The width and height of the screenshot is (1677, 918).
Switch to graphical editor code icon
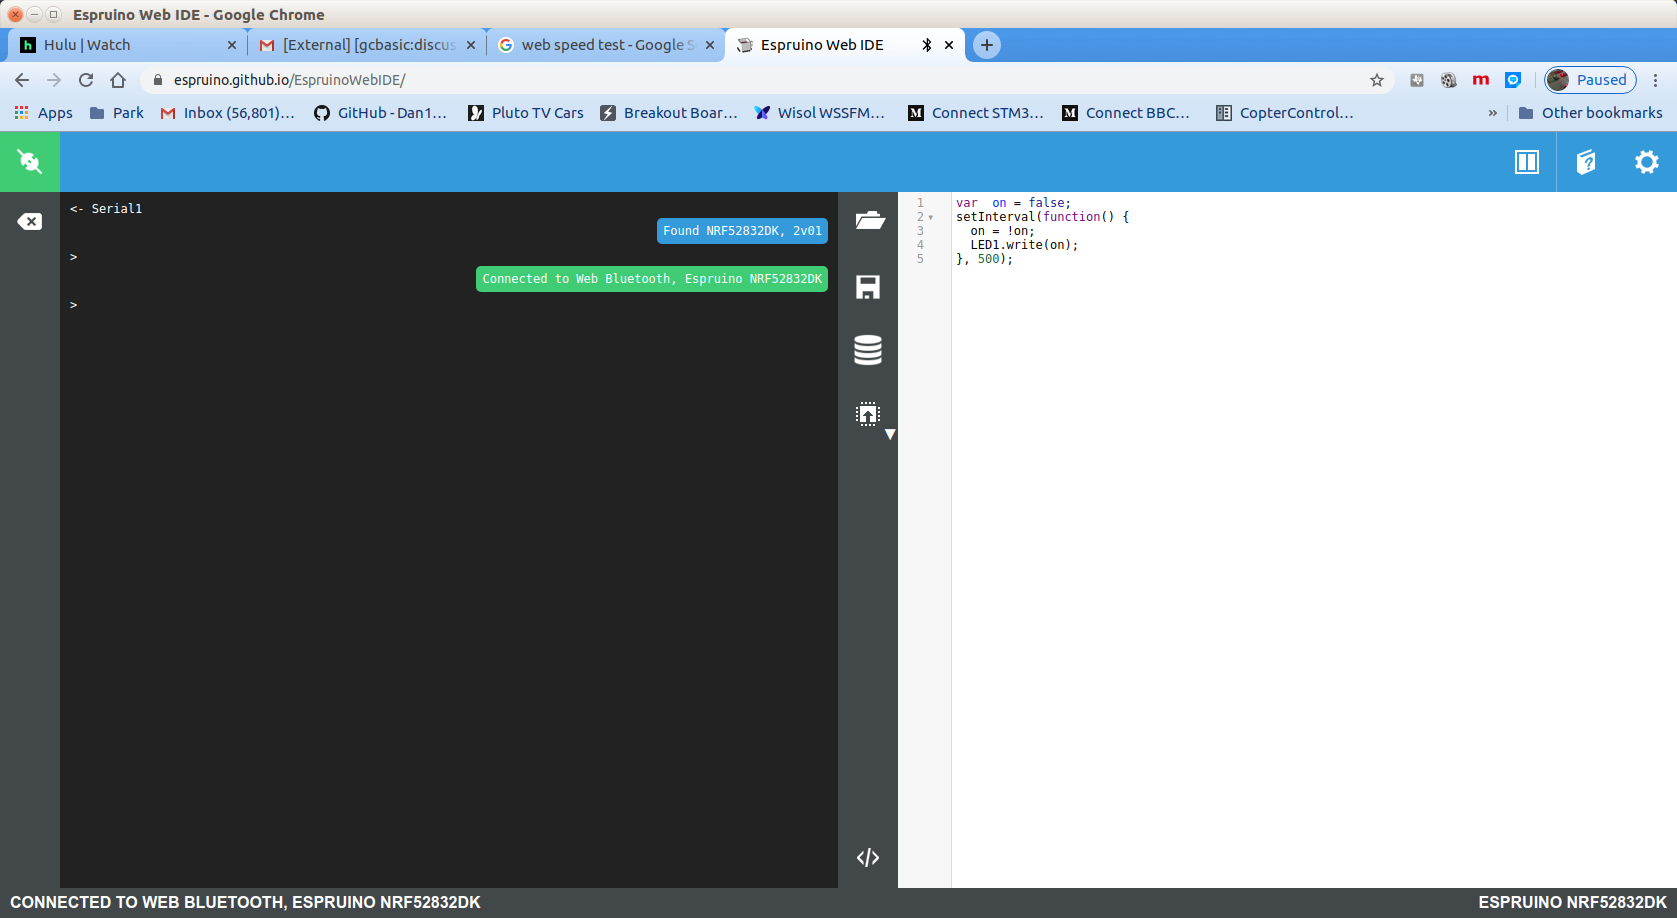[868, 857]
